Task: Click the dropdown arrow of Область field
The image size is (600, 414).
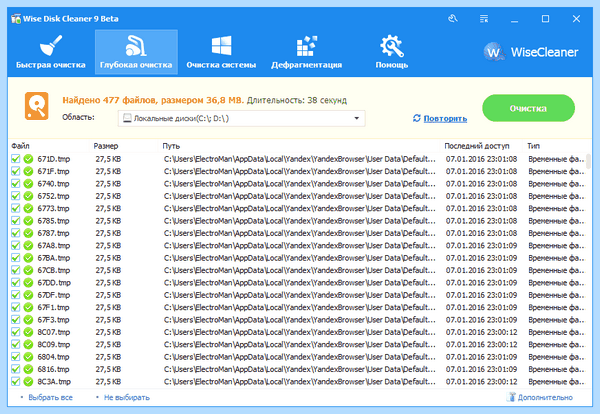Action: (357, 118)
